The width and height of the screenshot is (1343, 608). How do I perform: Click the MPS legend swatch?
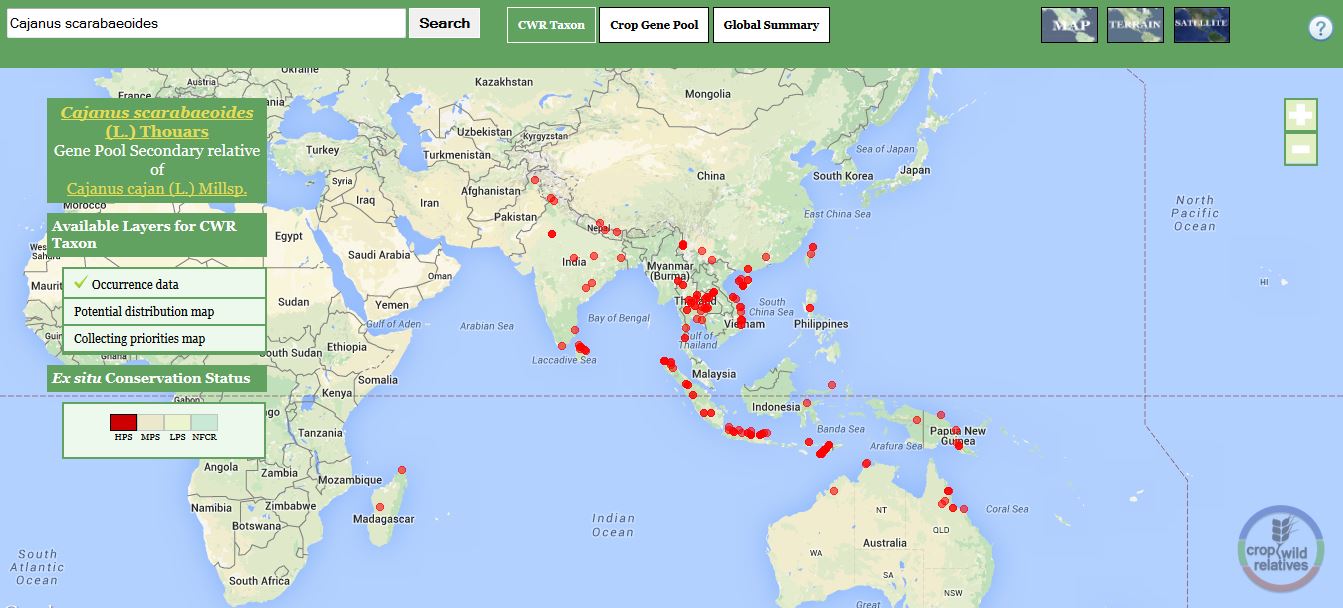pos(150,423)
